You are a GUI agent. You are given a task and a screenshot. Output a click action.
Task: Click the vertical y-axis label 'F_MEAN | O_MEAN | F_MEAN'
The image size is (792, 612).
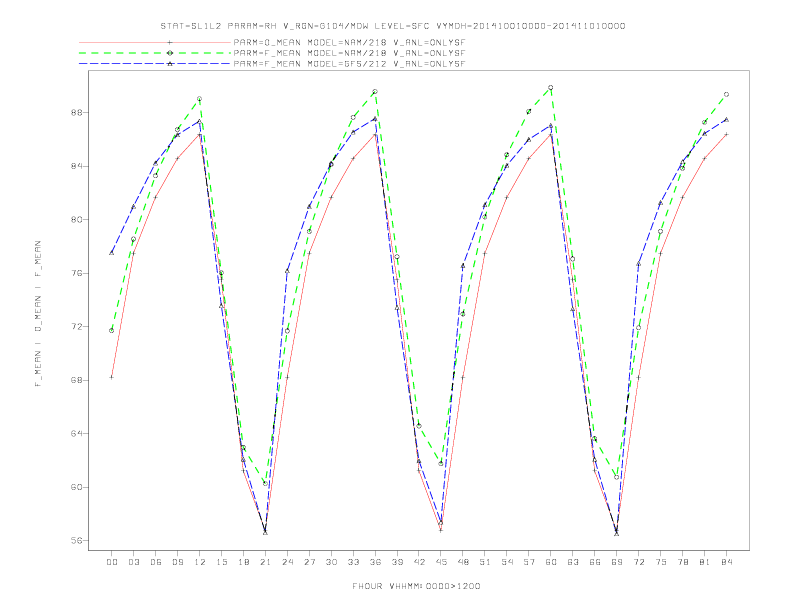pyautogui.click(x=38, y=314)
